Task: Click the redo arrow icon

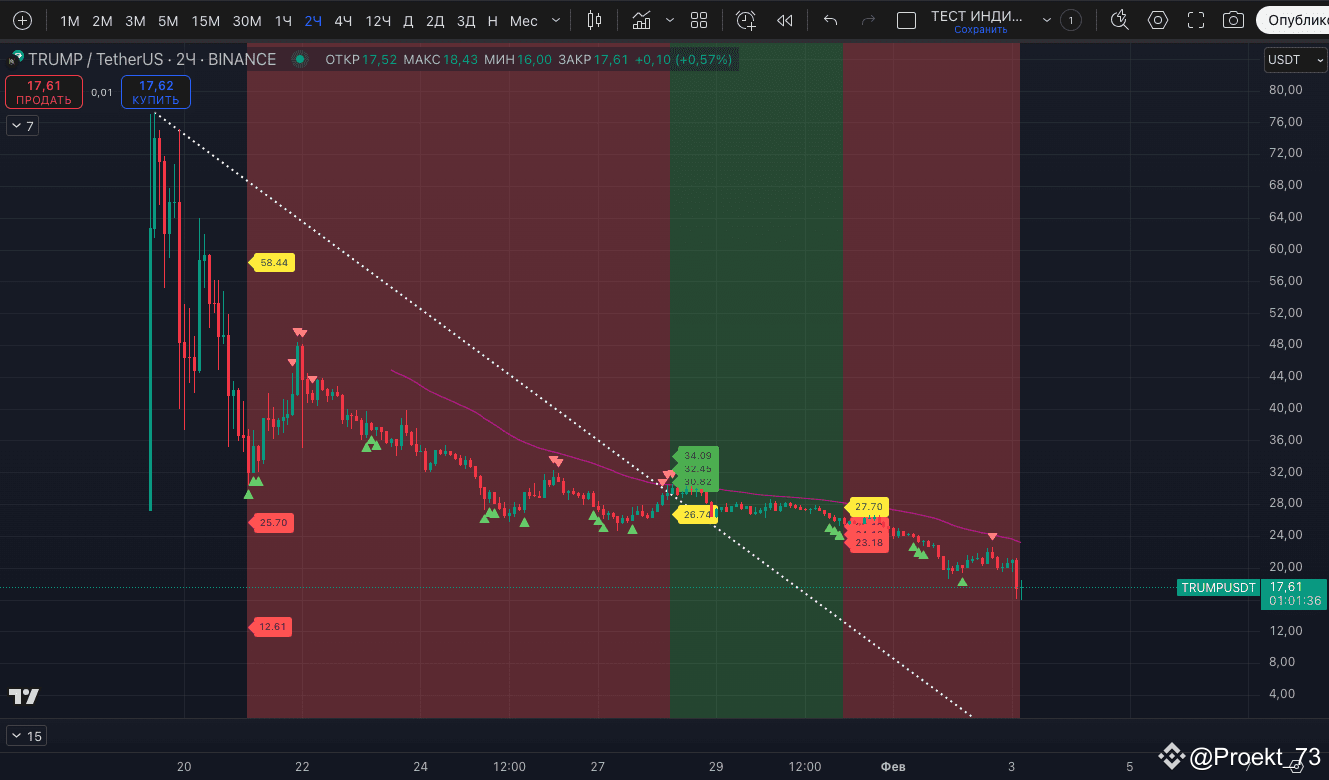Action: (868, 20)
